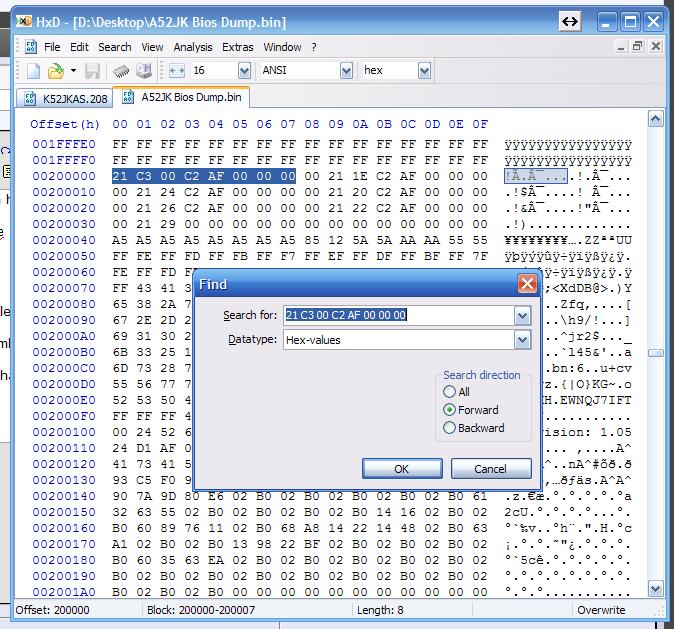Expand the bytes per row dropdown showing 16
This screenshot has width=674, height=629.
244,71
